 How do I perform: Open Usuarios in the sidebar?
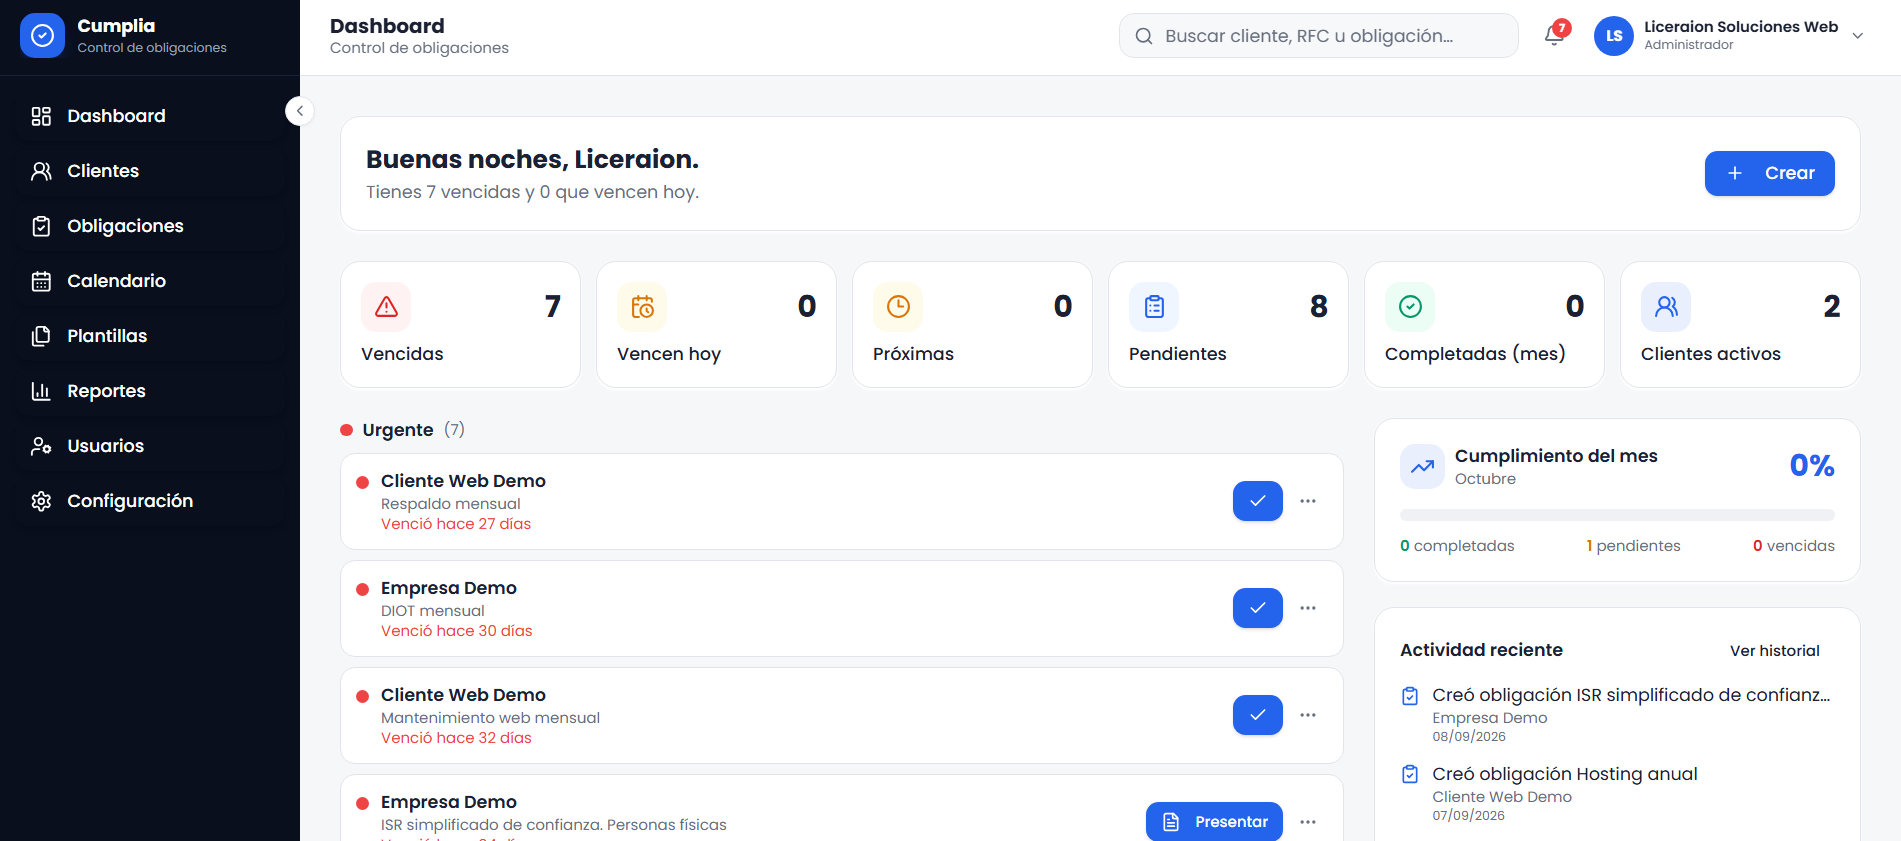click(150, 446)
